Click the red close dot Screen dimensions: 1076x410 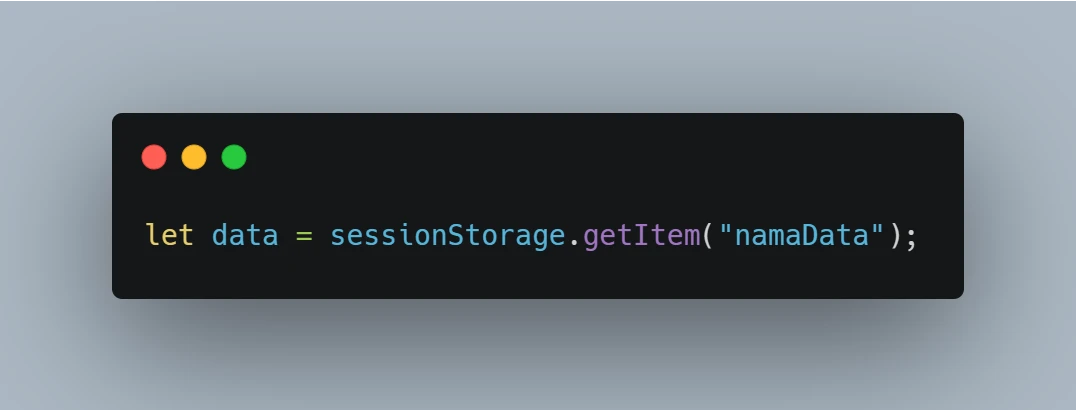pos(154,157)
